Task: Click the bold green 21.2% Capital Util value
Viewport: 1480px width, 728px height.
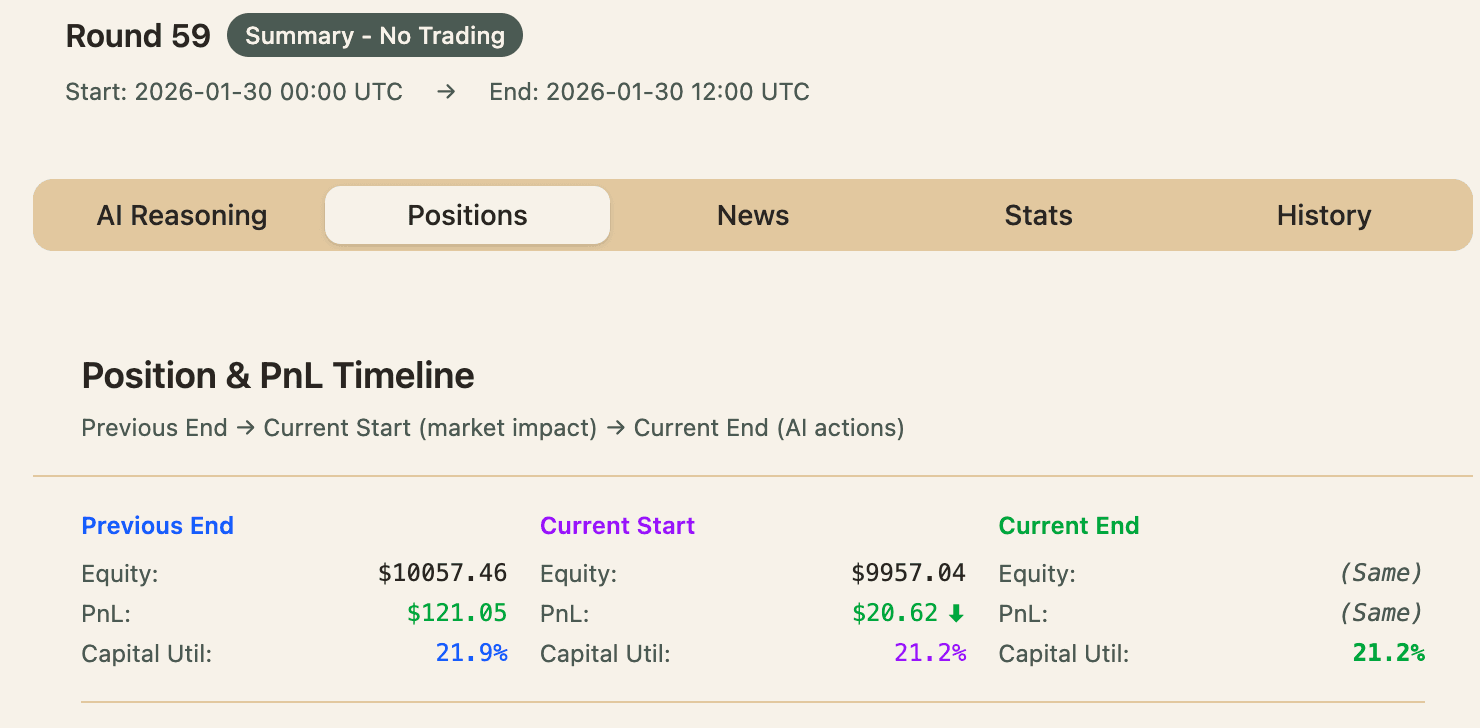Action: (1388, 654)
